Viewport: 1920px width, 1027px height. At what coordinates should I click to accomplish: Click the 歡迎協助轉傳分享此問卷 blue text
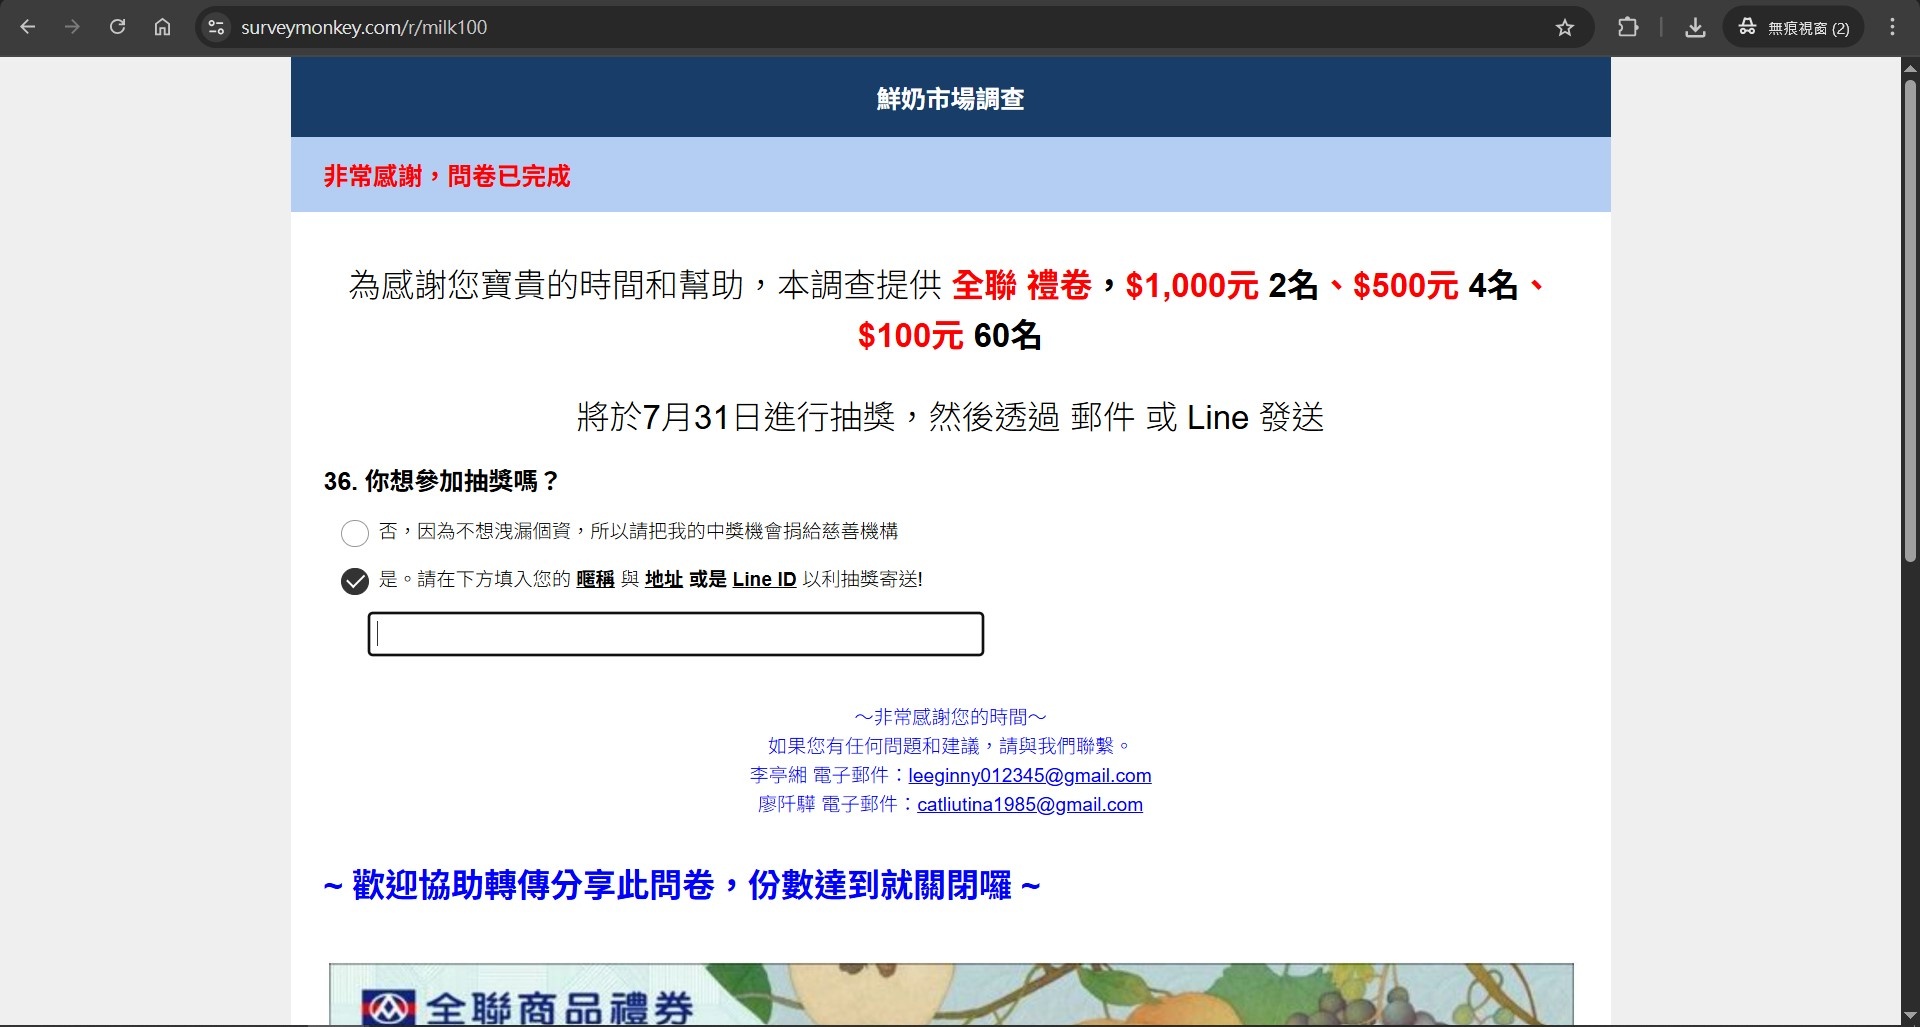(x=682, y=885)
